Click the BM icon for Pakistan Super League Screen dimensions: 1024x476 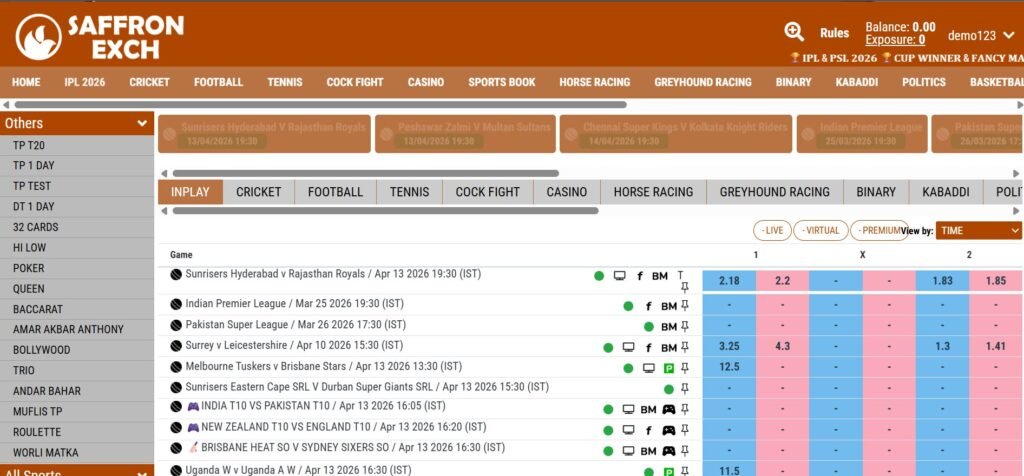(669, 326)
